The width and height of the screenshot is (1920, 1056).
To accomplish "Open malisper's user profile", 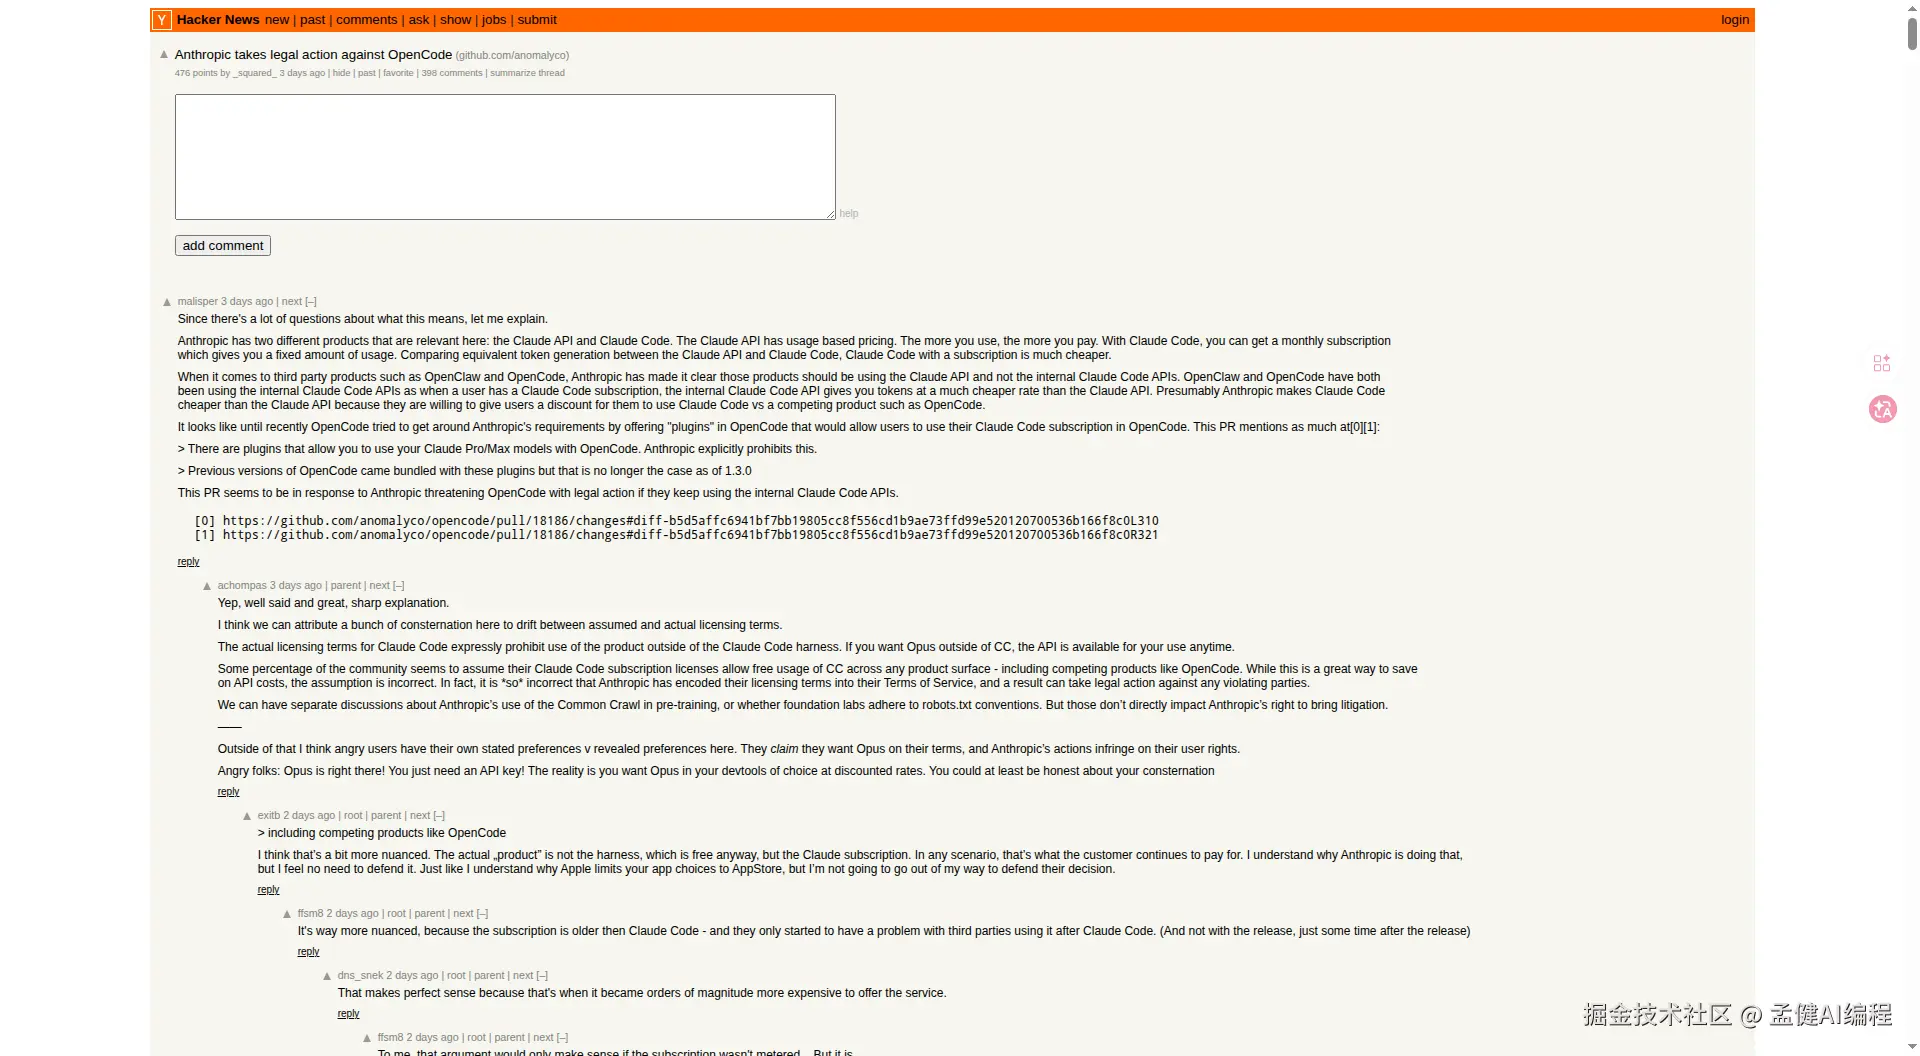I will coord(198,301).
